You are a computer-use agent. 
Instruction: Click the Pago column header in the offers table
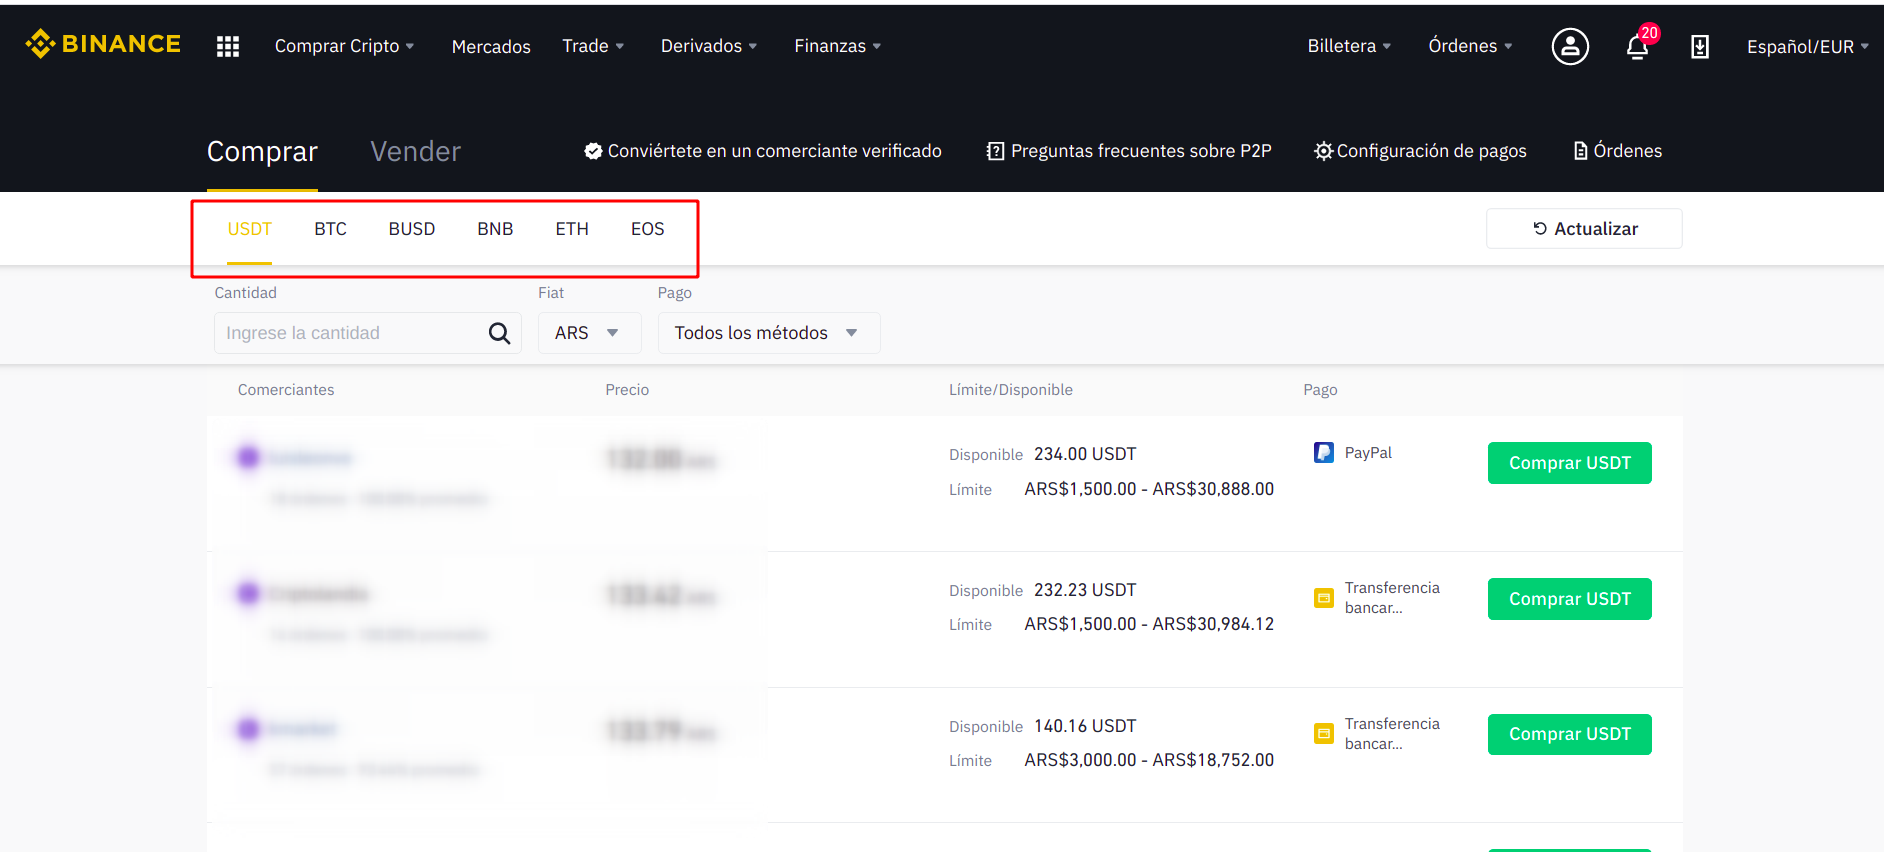point(1320,390)
